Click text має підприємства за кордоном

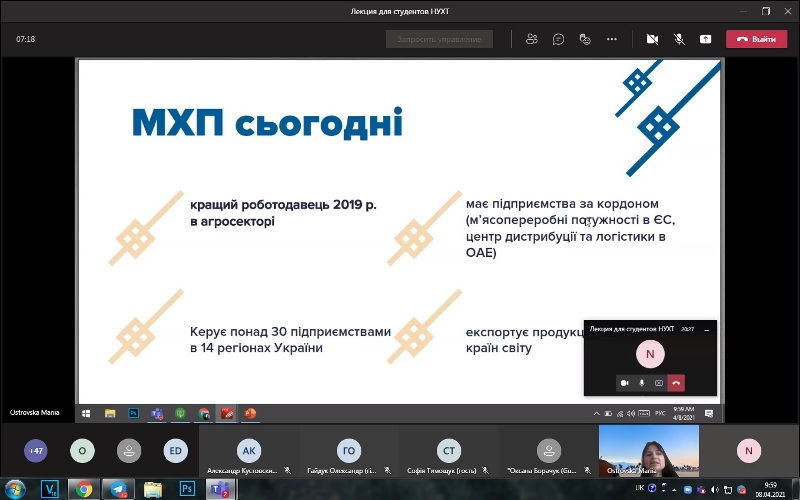pyautogui.click(x=562, y=204)
